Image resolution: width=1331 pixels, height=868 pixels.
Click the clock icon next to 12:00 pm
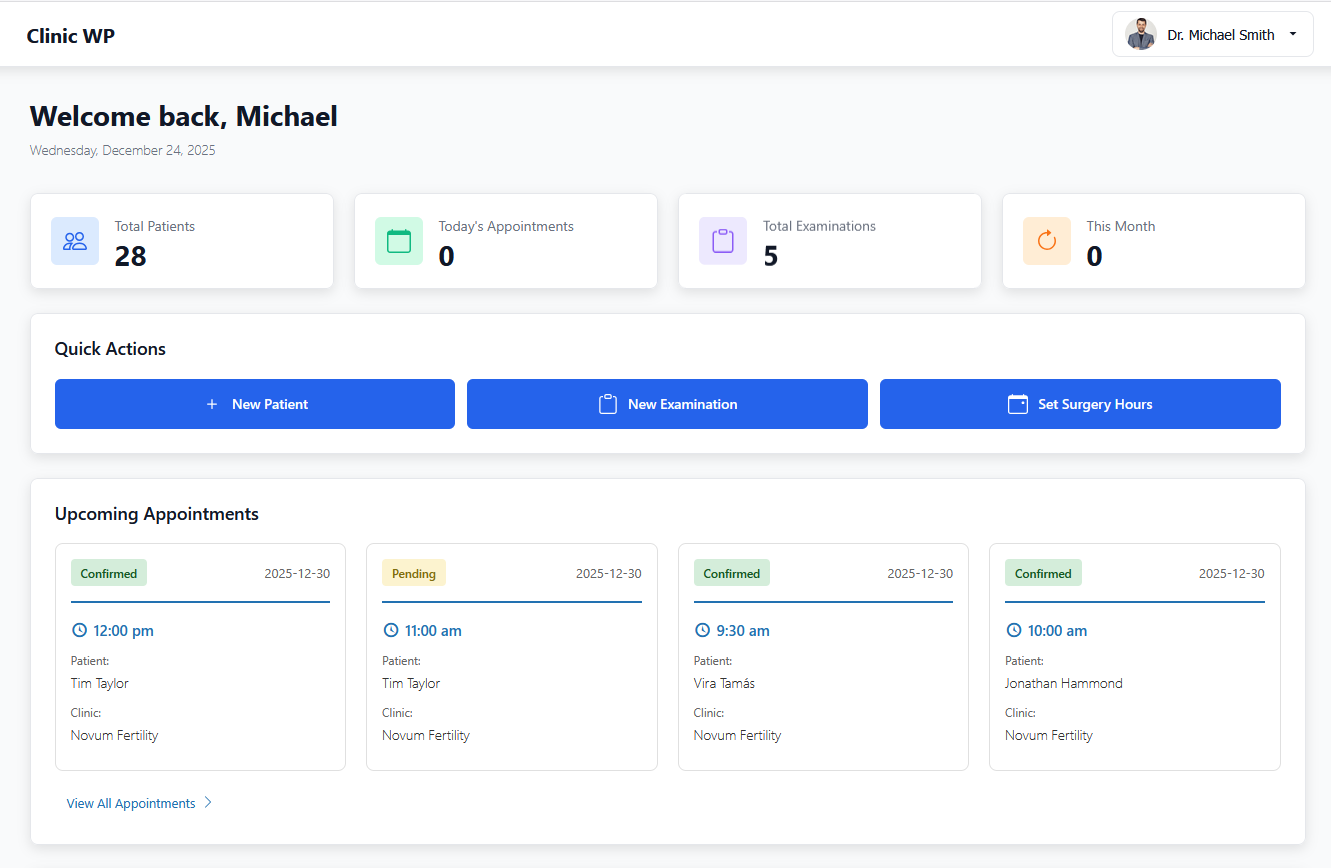click(x=79, y=630)
